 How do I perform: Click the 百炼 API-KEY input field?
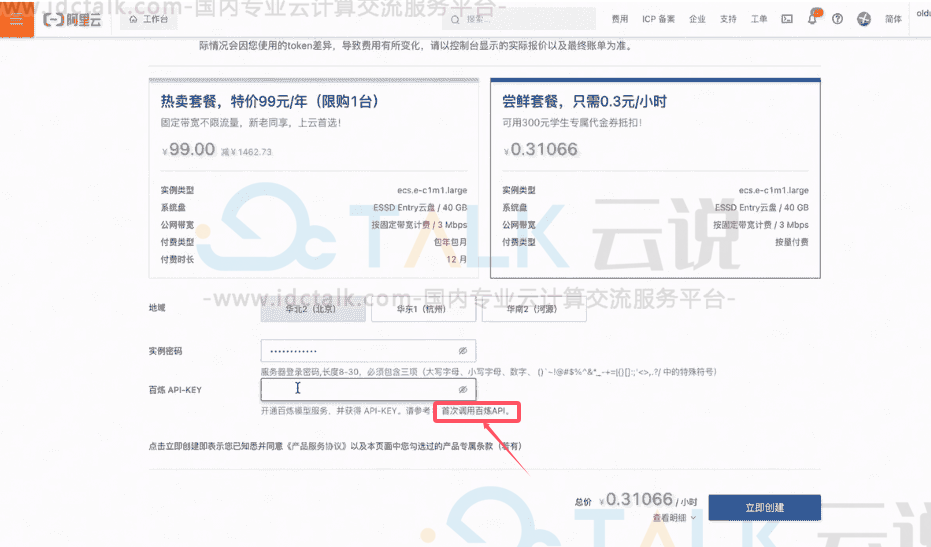click(368, 390)
